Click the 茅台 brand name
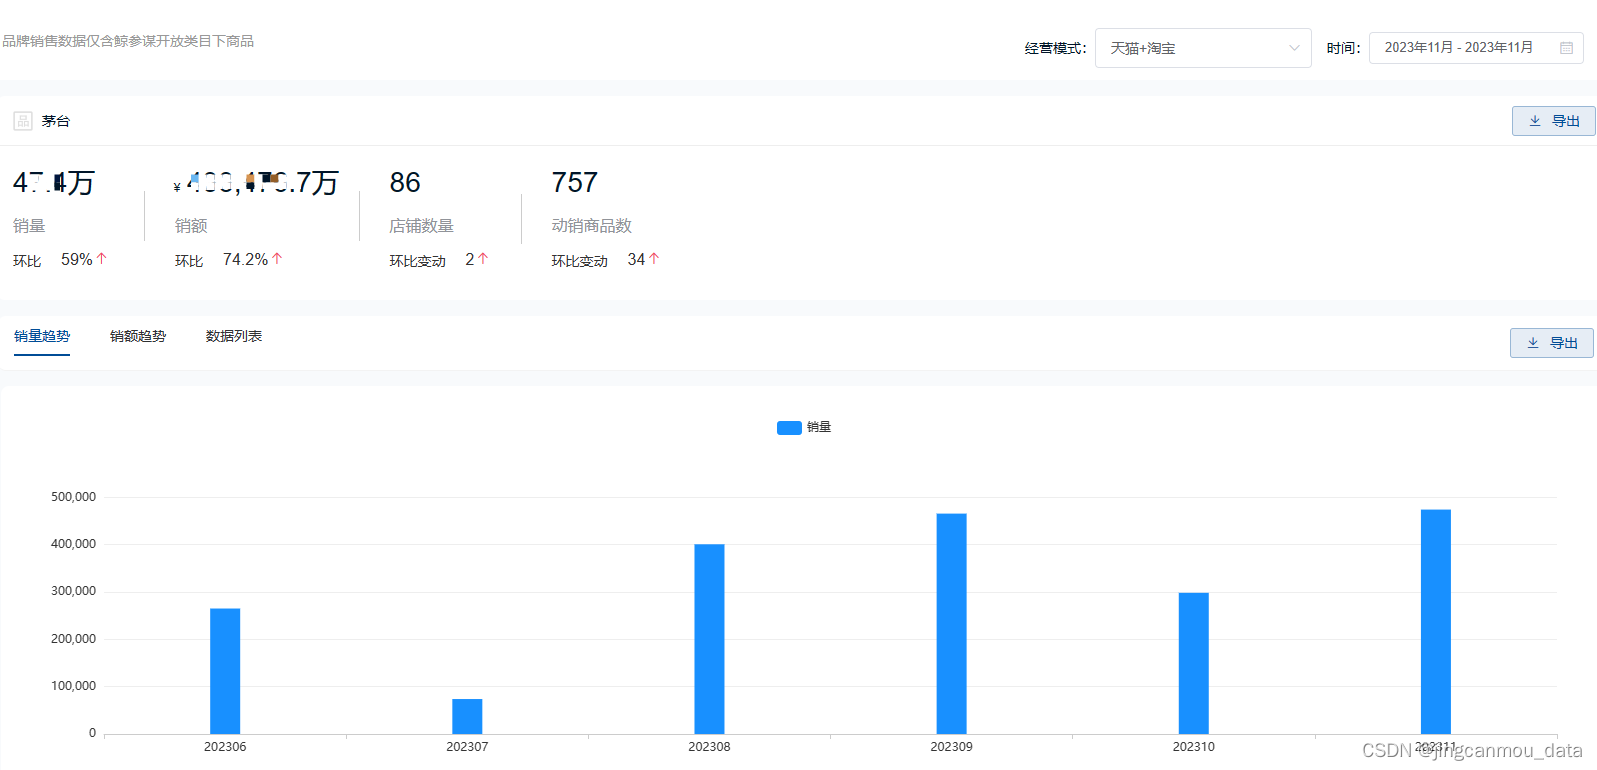 coord(56,121)
